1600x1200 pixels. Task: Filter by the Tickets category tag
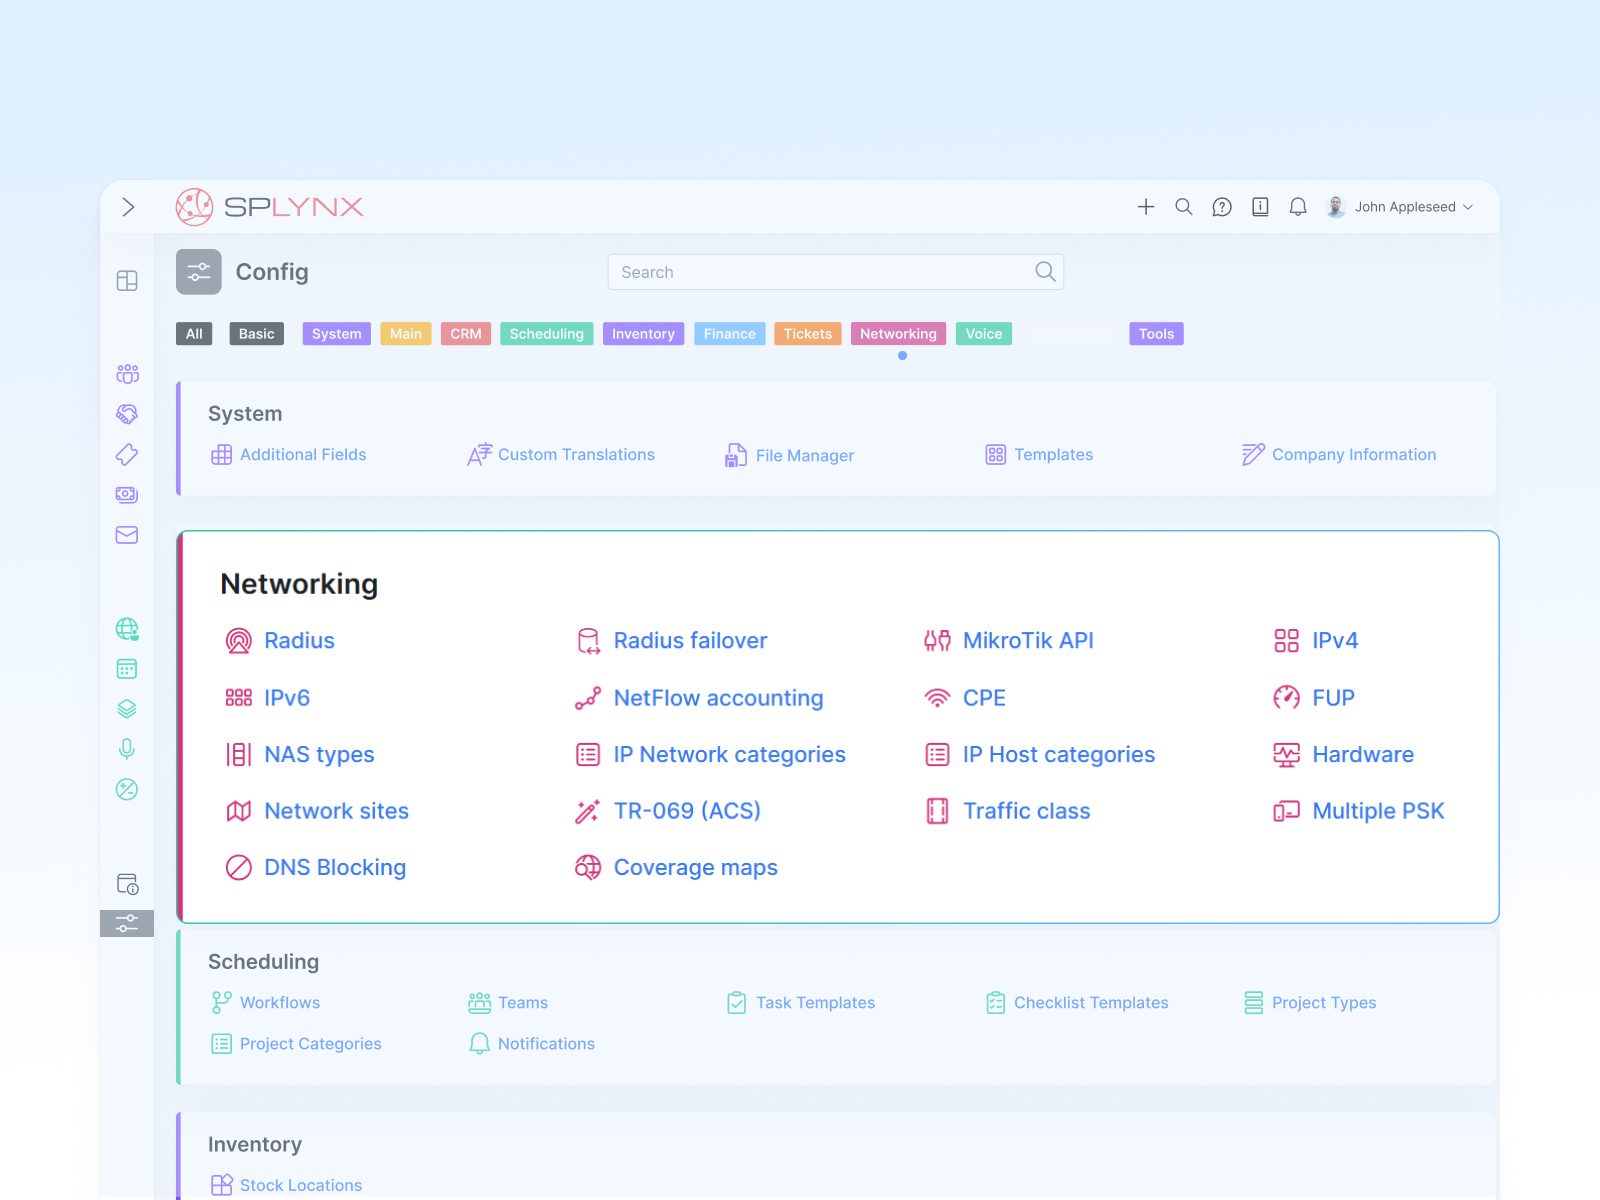click(807, 334)
